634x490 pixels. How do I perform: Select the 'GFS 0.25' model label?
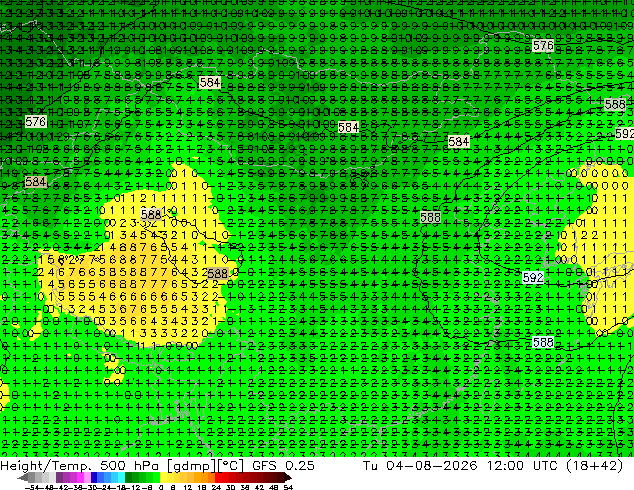pyautogui.click(x=283, y=465)
